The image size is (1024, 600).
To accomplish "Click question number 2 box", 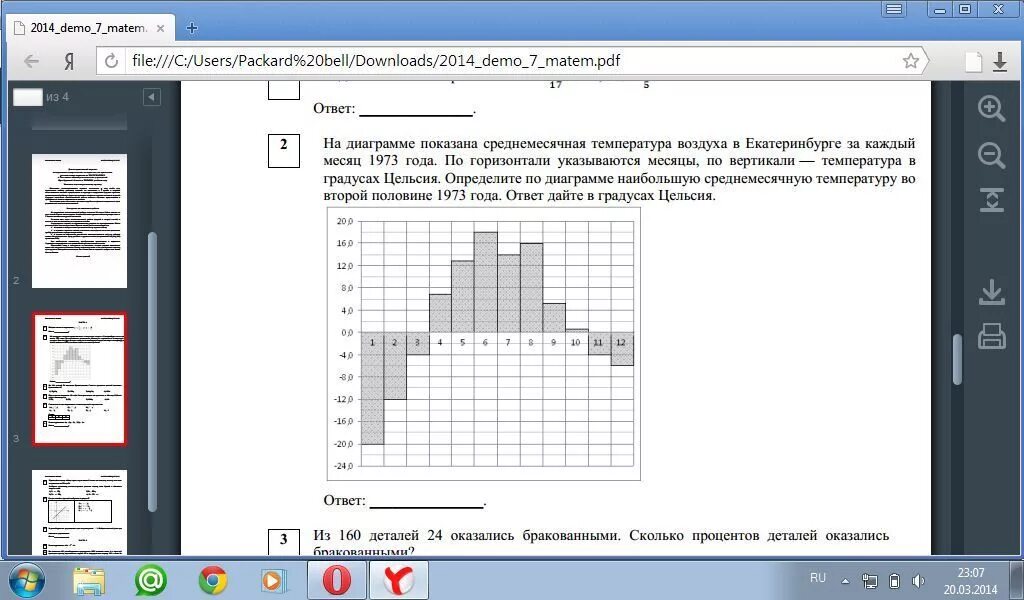I will pyautogui.click(x=283, y=151).
